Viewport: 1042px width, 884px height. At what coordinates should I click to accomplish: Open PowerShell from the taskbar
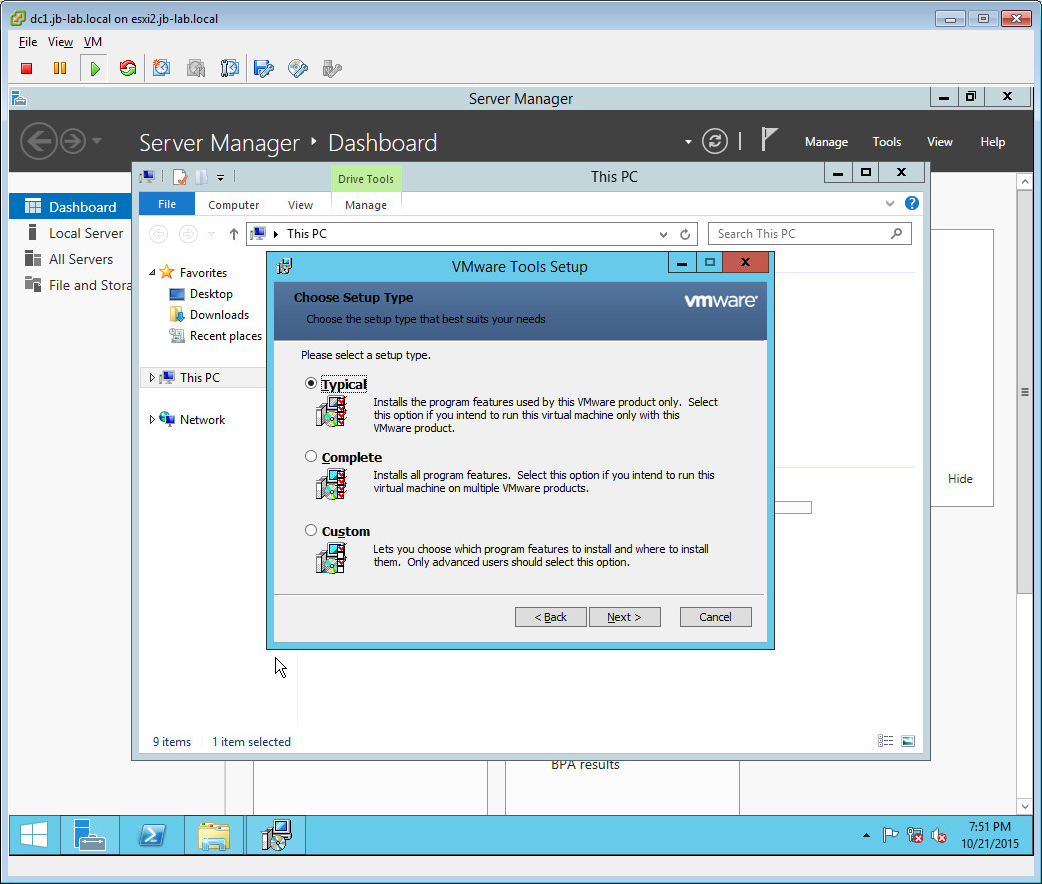152,835
